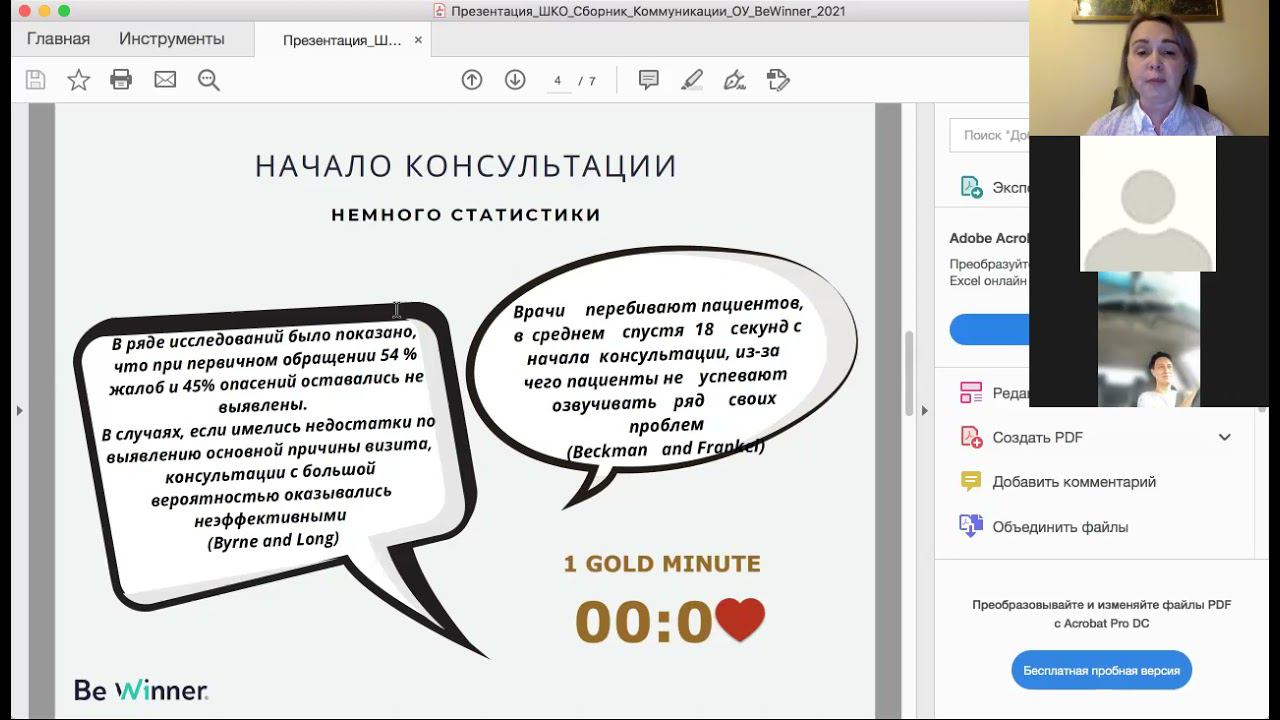Go to previous page arrow

[472, 80]
